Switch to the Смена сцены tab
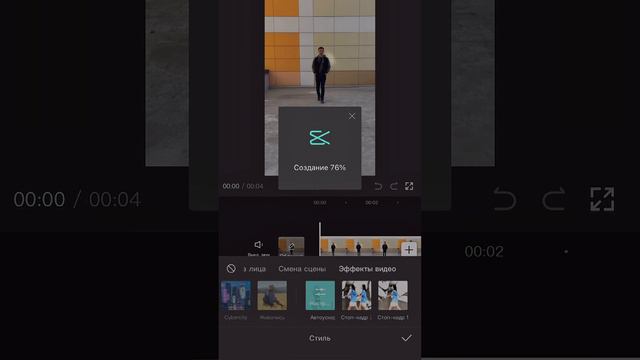 click(302, 269)
